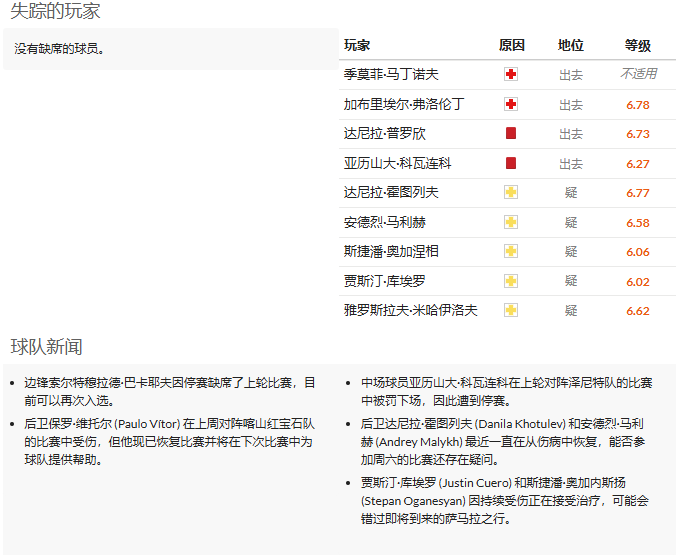Open player 加布里埃尔·弗洛伦丁 profile
Screen dimensions: 677x555
(x=404, y=104)
